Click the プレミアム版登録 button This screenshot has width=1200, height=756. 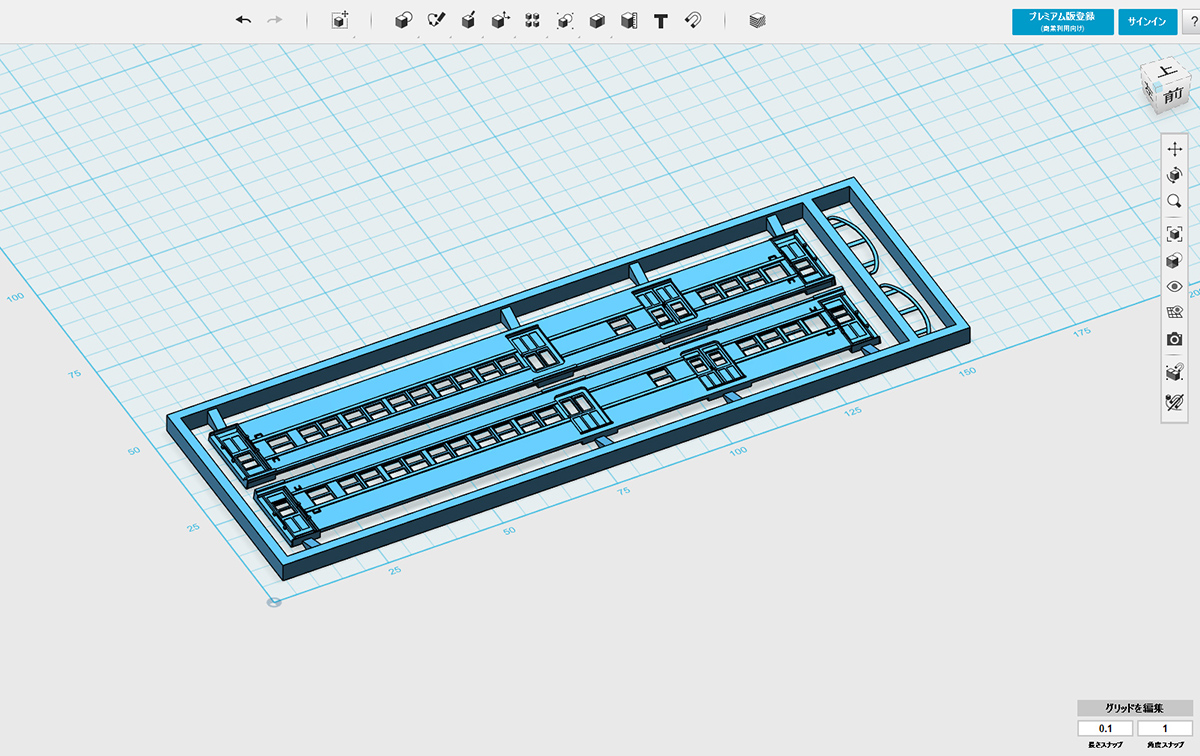pyautogui.click(x=1062, y=22)
